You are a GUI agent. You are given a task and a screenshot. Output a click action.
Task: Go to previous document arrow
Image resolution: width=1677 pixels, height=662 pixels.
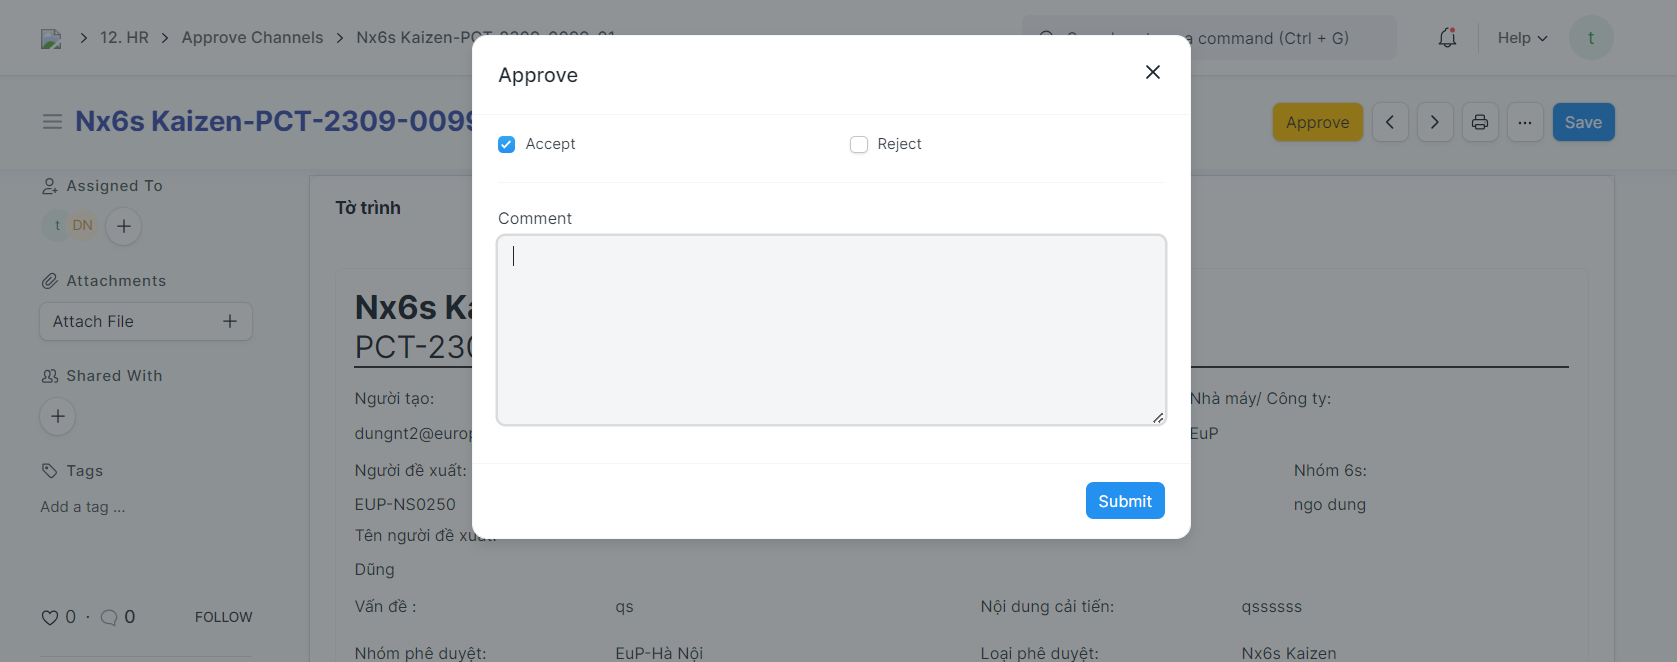(x=1390, y=122)
